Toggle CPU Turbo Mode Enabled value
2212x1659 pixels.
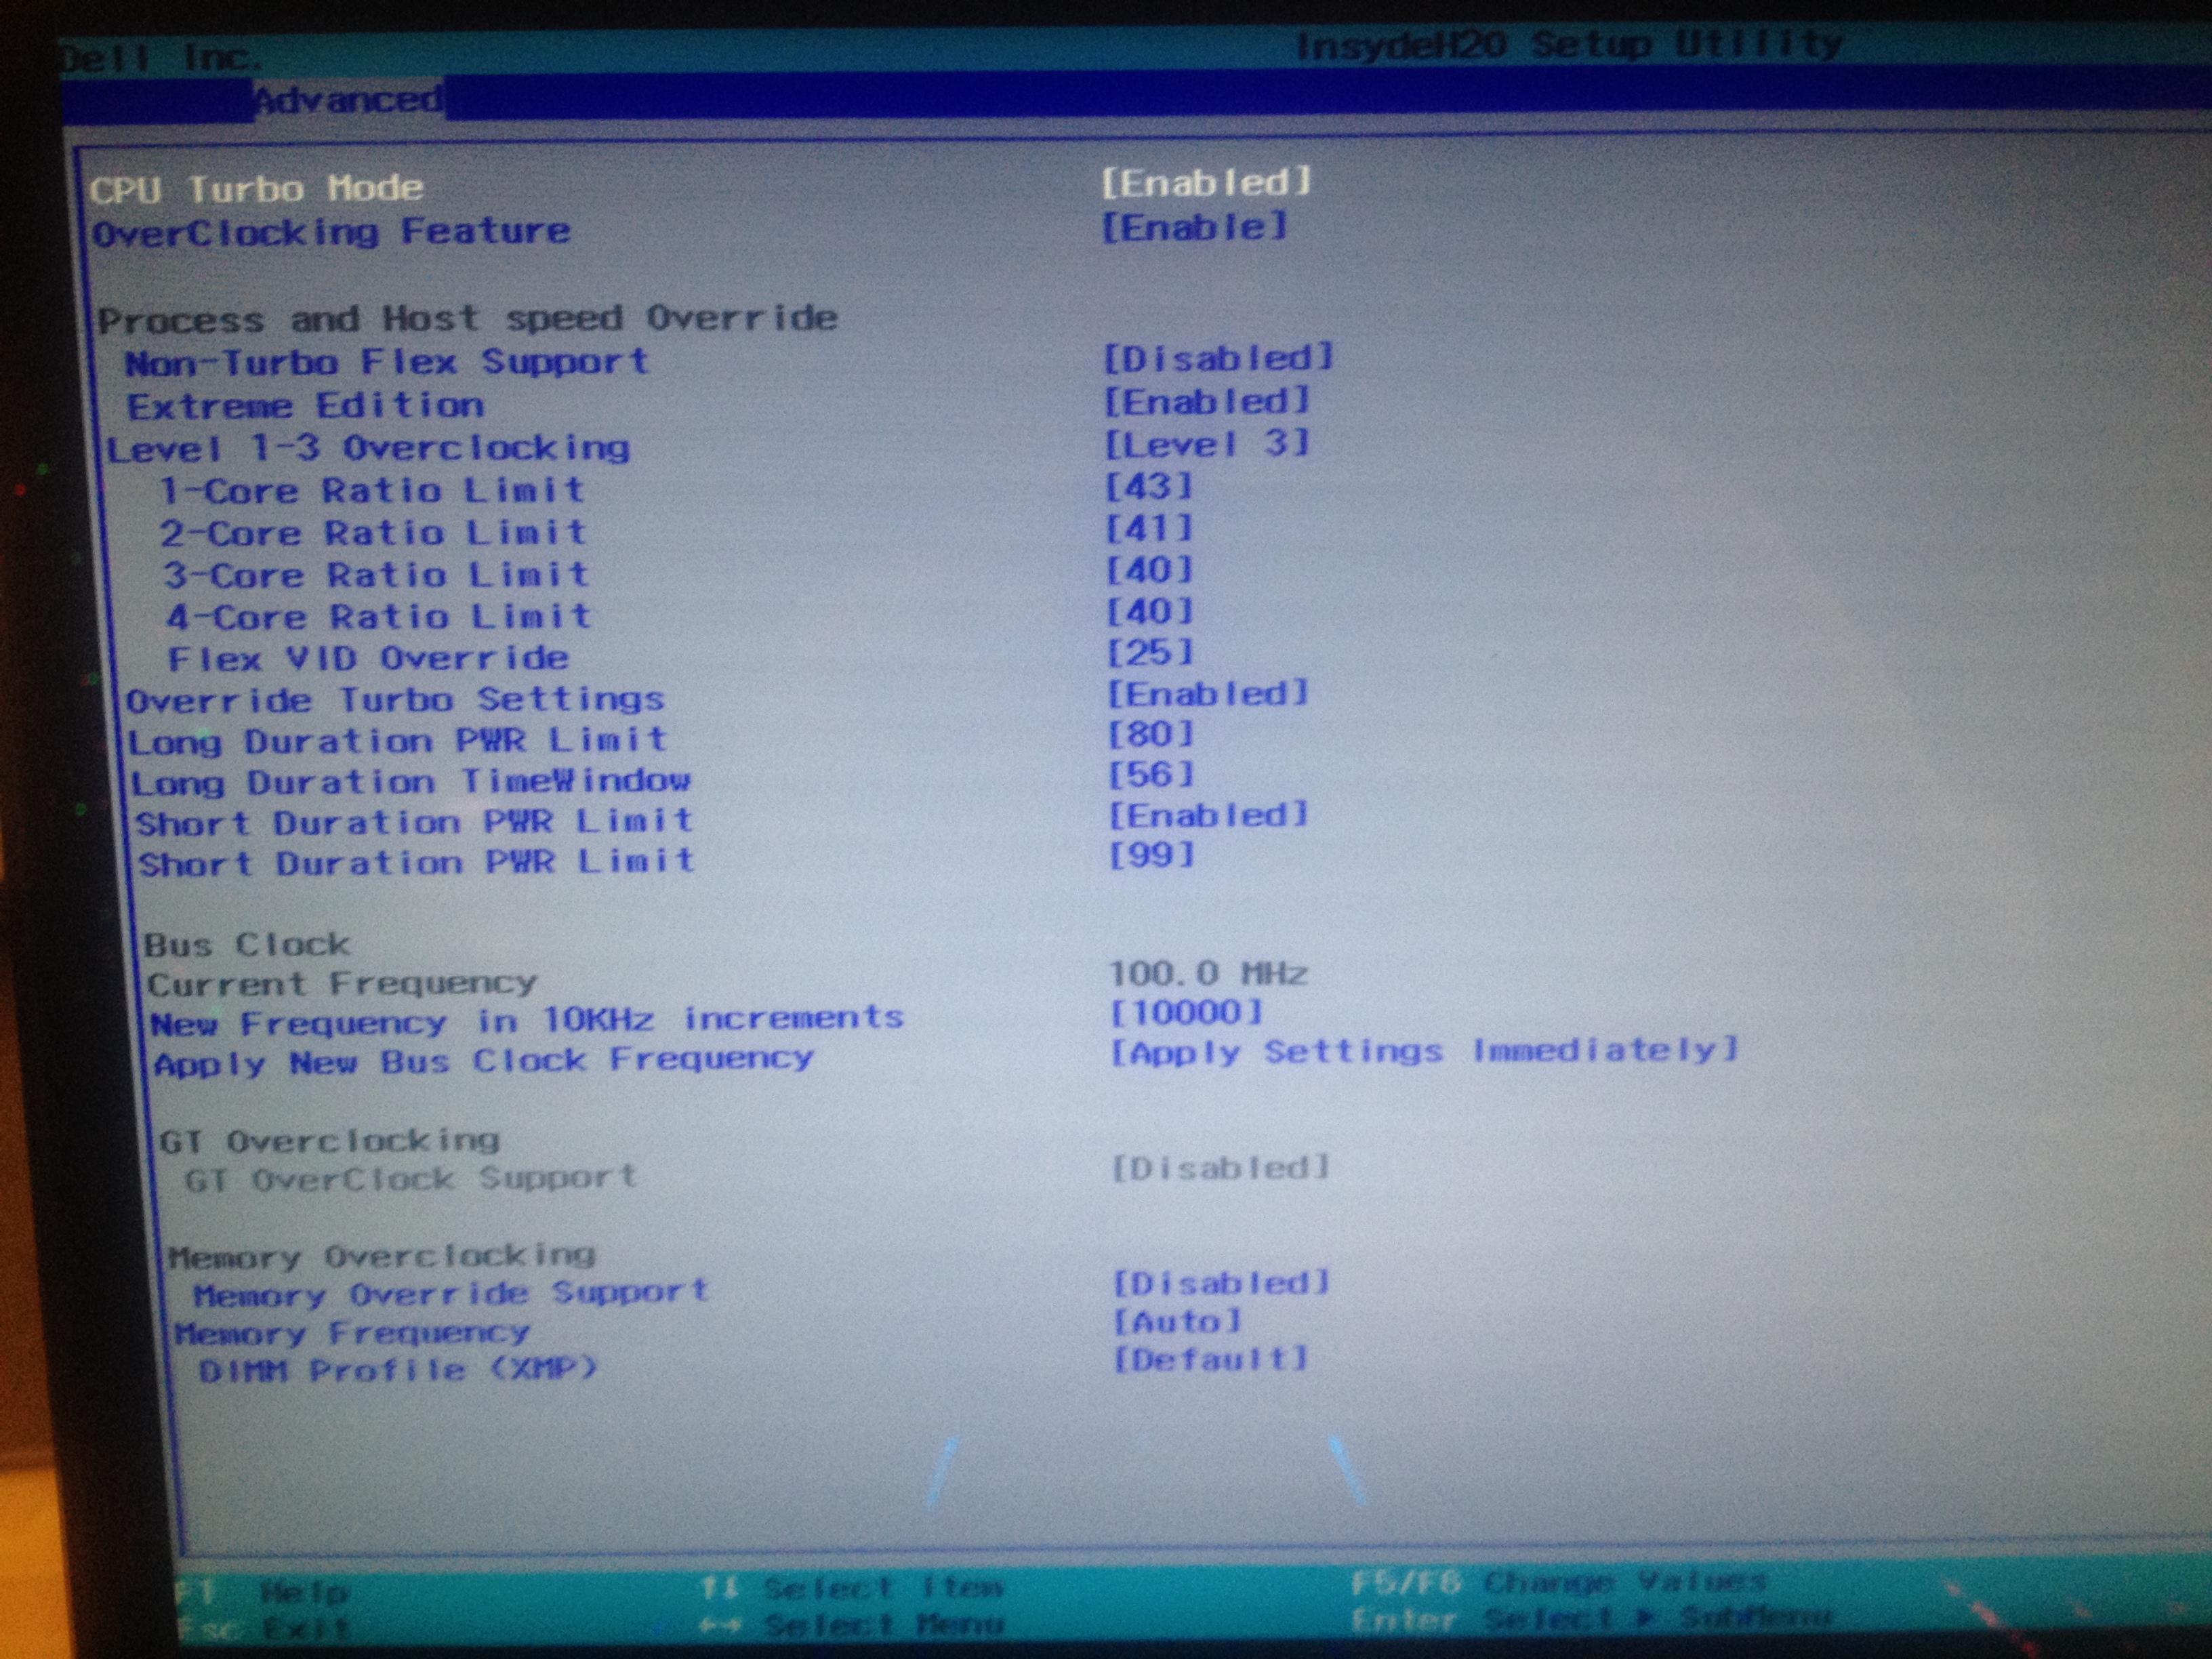coord(1206,183)
